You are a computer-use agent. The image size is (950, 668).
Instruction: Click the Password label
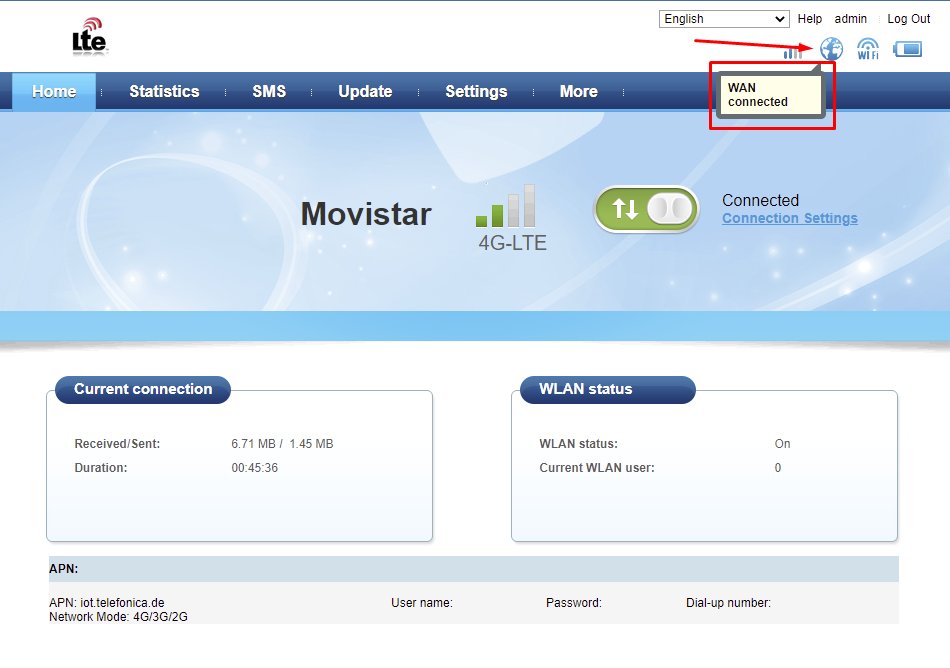pos(574,603)
